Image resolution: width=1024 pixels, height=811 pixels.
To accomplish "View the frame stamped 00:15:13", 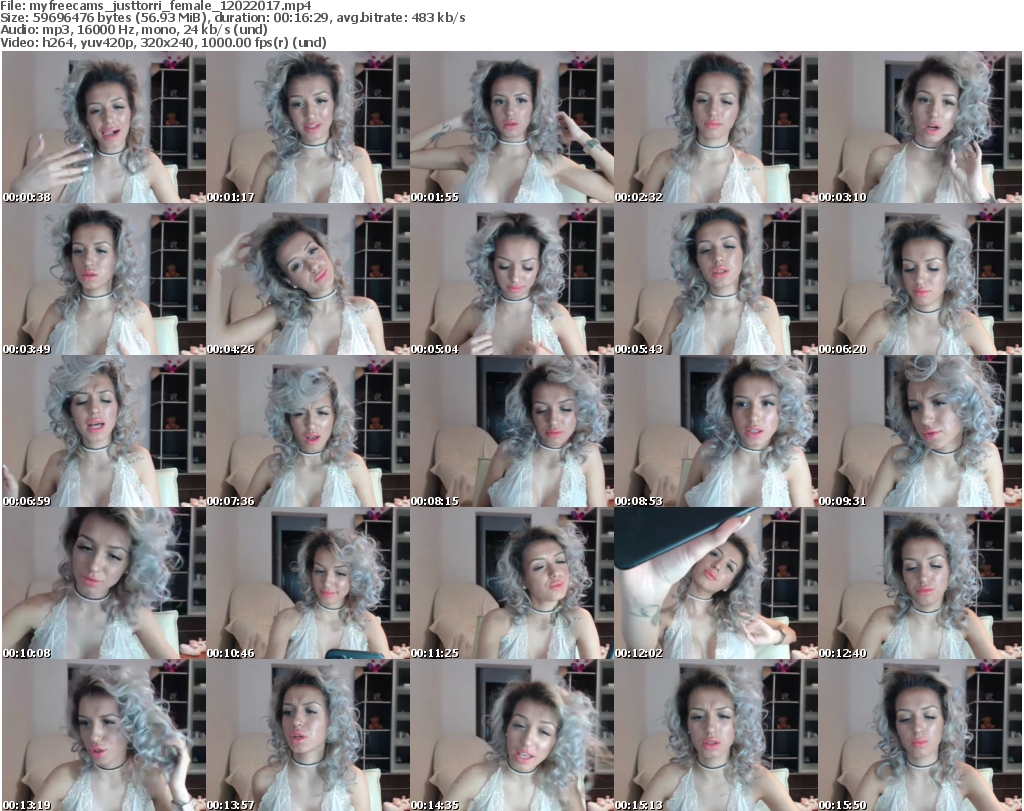I will (716, 735).
